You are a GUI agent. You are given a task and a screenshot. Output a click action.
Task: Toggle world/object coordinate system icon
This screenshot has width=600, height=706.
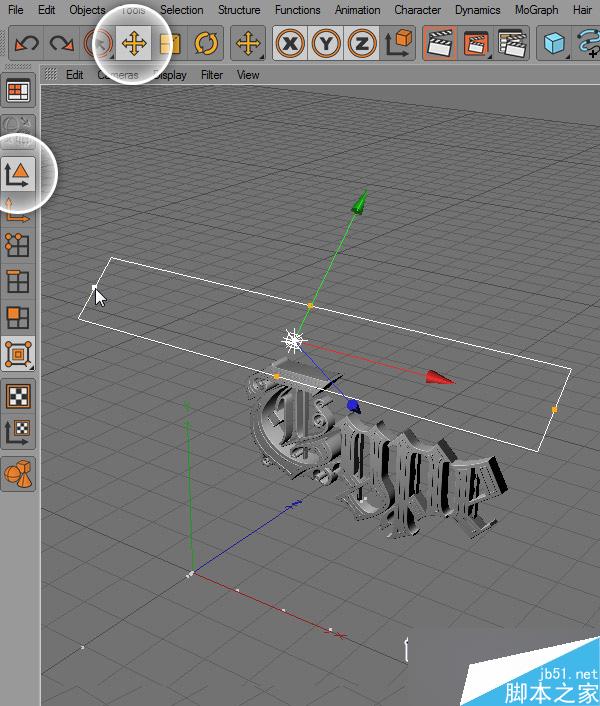(x=397, y=43)
